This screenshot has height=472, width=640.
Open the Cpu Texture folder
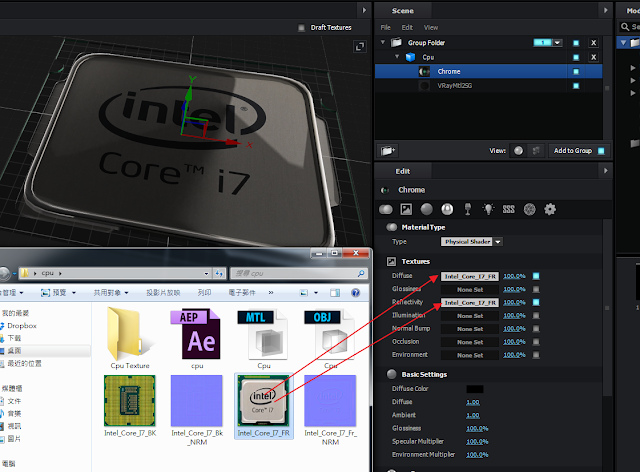coord(130,338)
